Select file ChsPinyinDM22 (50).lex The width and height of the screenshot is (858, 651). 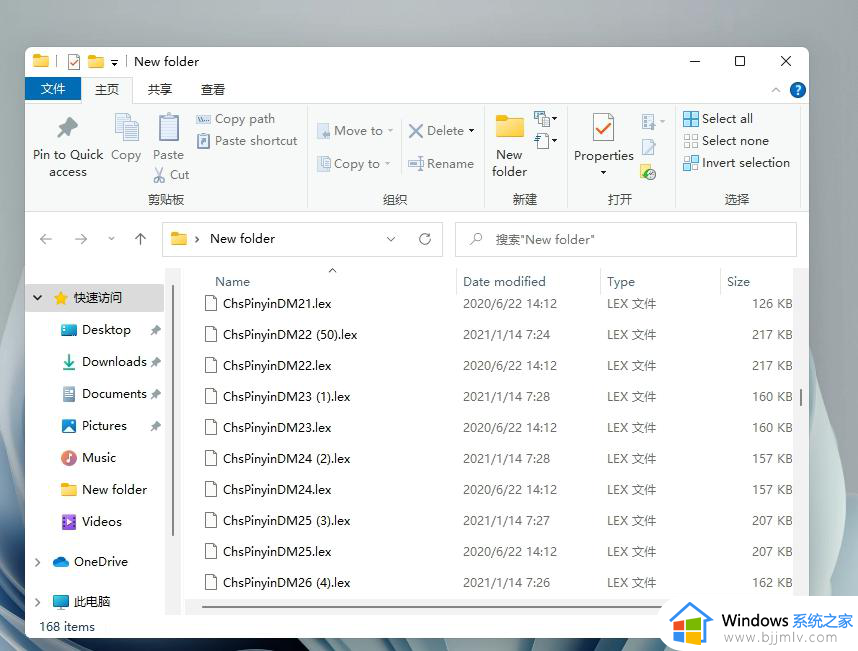290,335
